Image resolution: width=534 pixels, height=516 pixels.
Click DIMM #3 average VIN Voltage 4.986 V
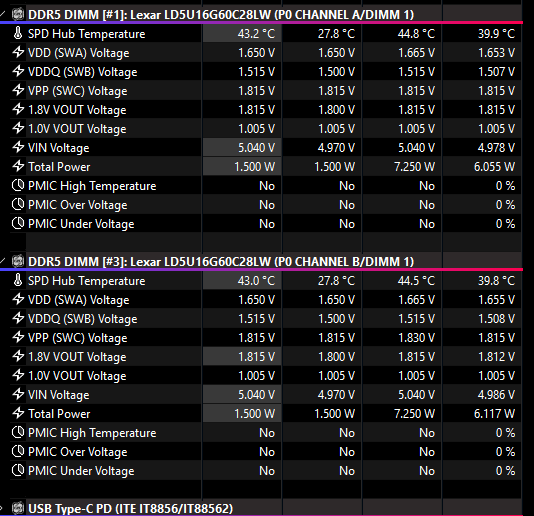click(x=496, y=395)
